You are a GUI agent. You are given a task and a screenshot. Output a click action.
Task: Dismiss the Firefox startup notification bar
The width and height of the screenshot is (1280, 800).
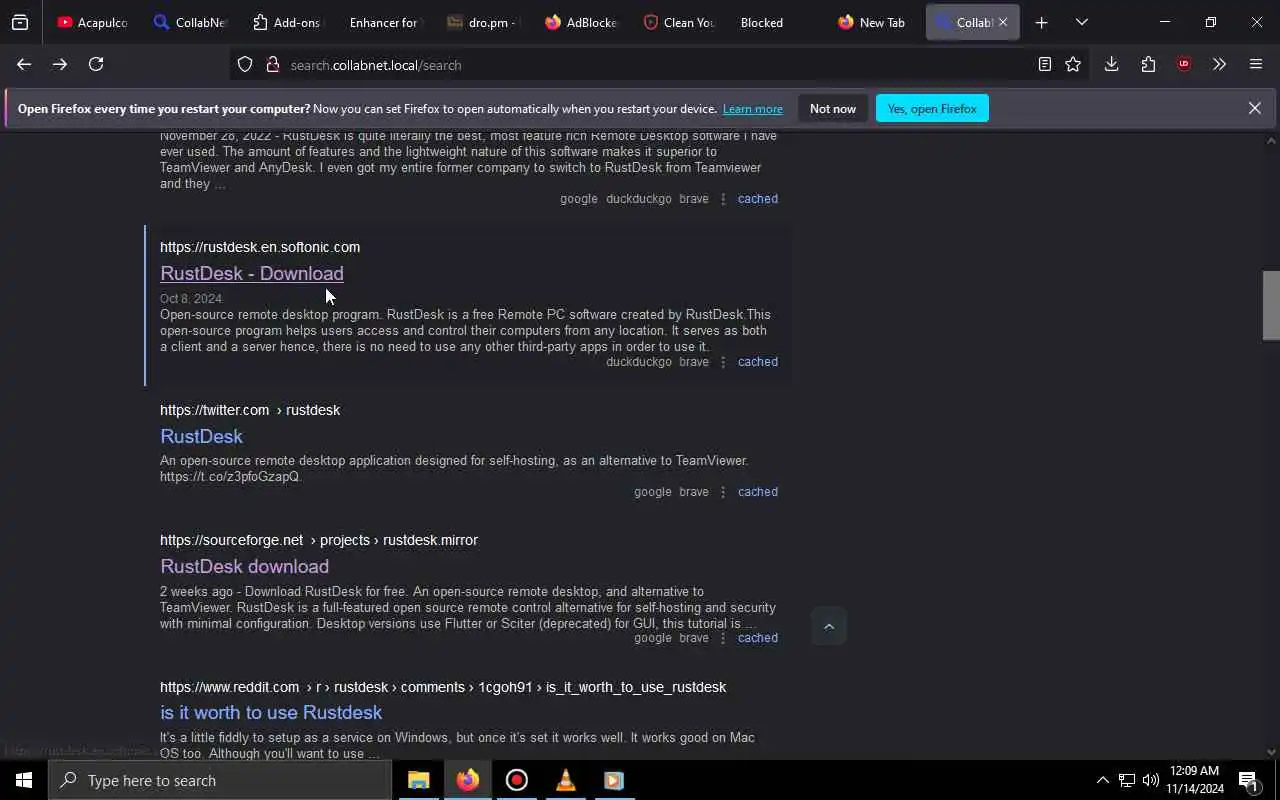(x=1254, y=108)
